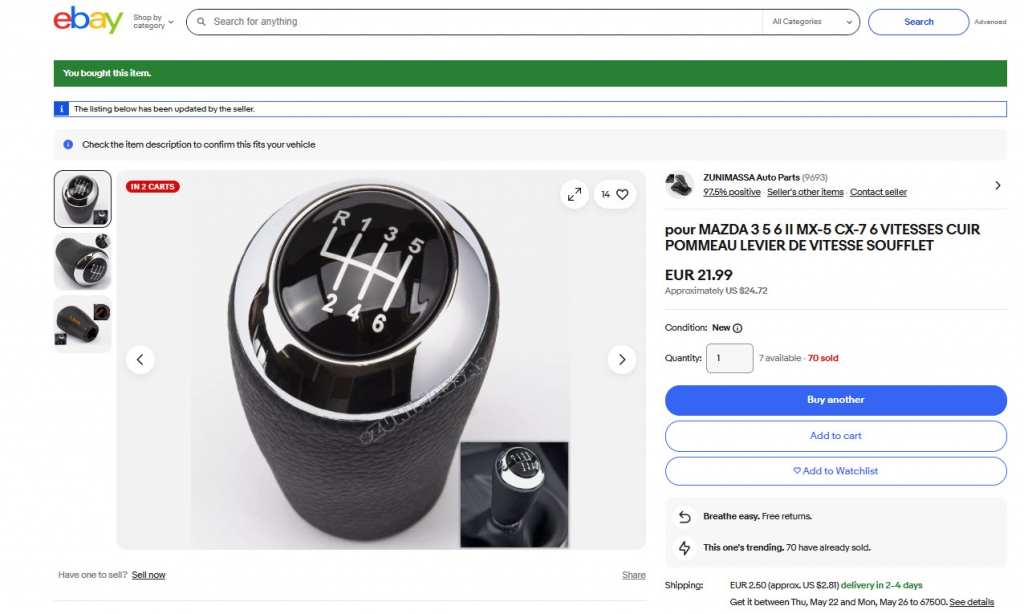Click the info icon beside listing updated notice
Screen dimensions: 1024x614
point(61,109)
